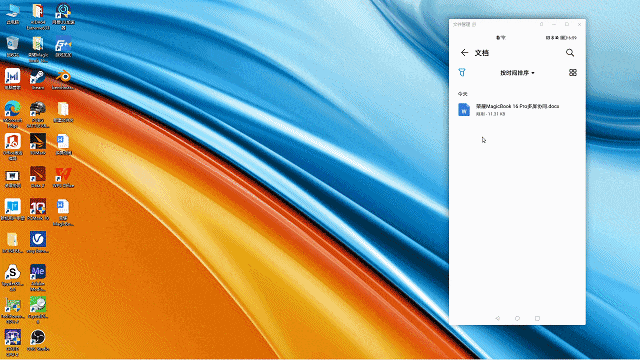Open search in the 文档 file manager
The width and height of the screenshot is (640, 360).
pos(570,53)
